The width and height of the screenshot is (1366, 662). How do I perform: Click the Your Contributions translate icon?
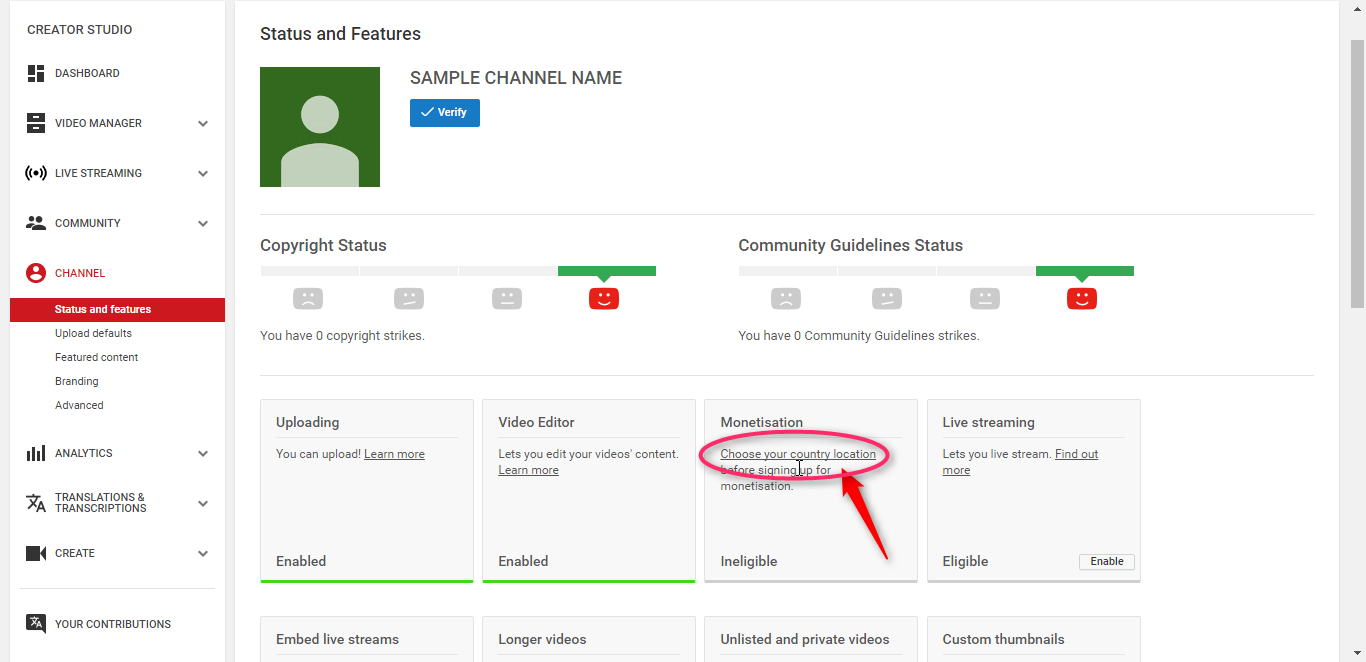(x=36, y=624)
